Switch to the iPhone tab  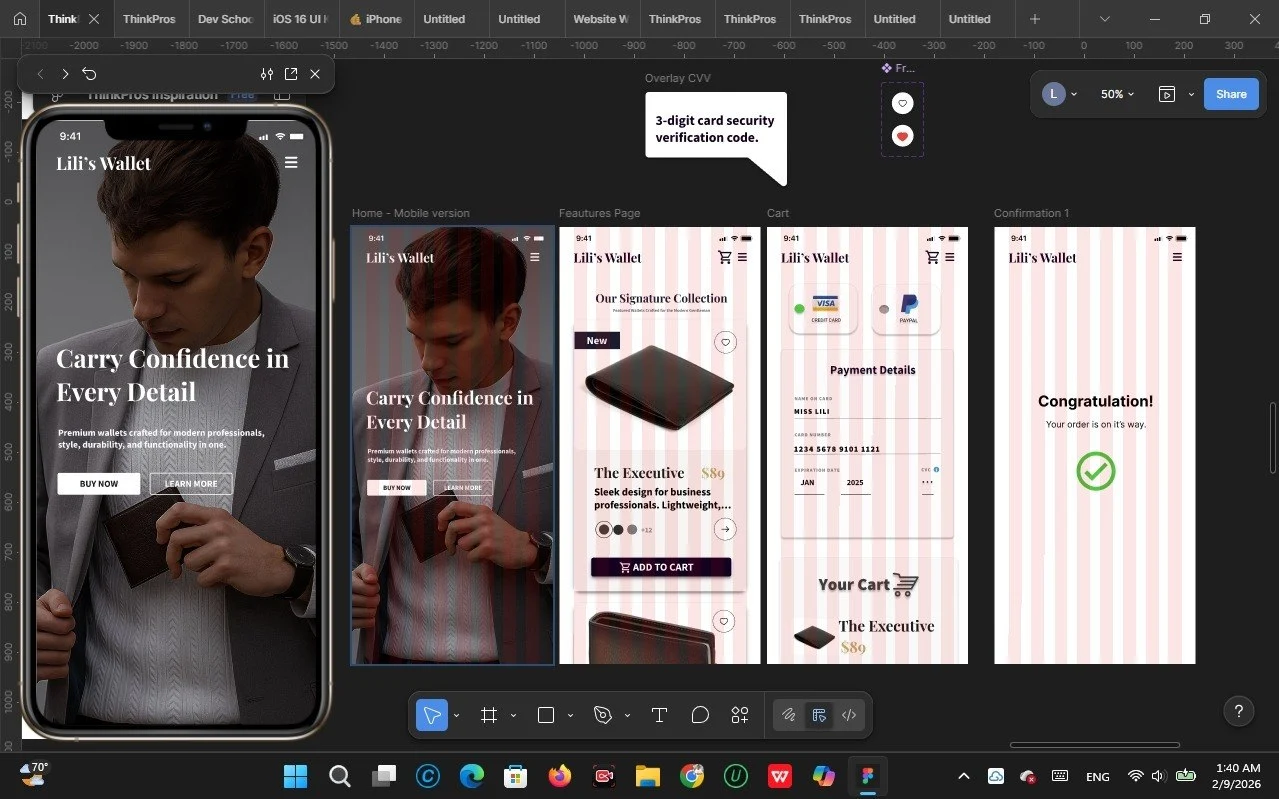click(x=376, y=19)
